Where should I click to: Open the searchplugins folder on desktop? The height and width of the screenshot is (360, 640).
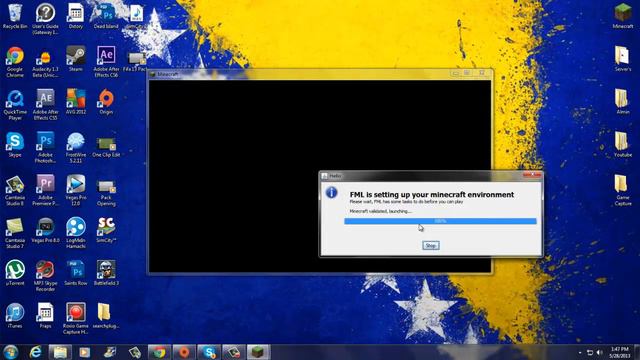(x=105, y=316)
